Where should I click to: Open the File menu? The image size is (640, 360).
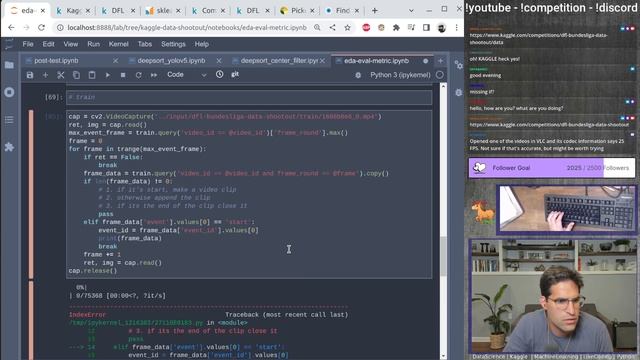28,44
